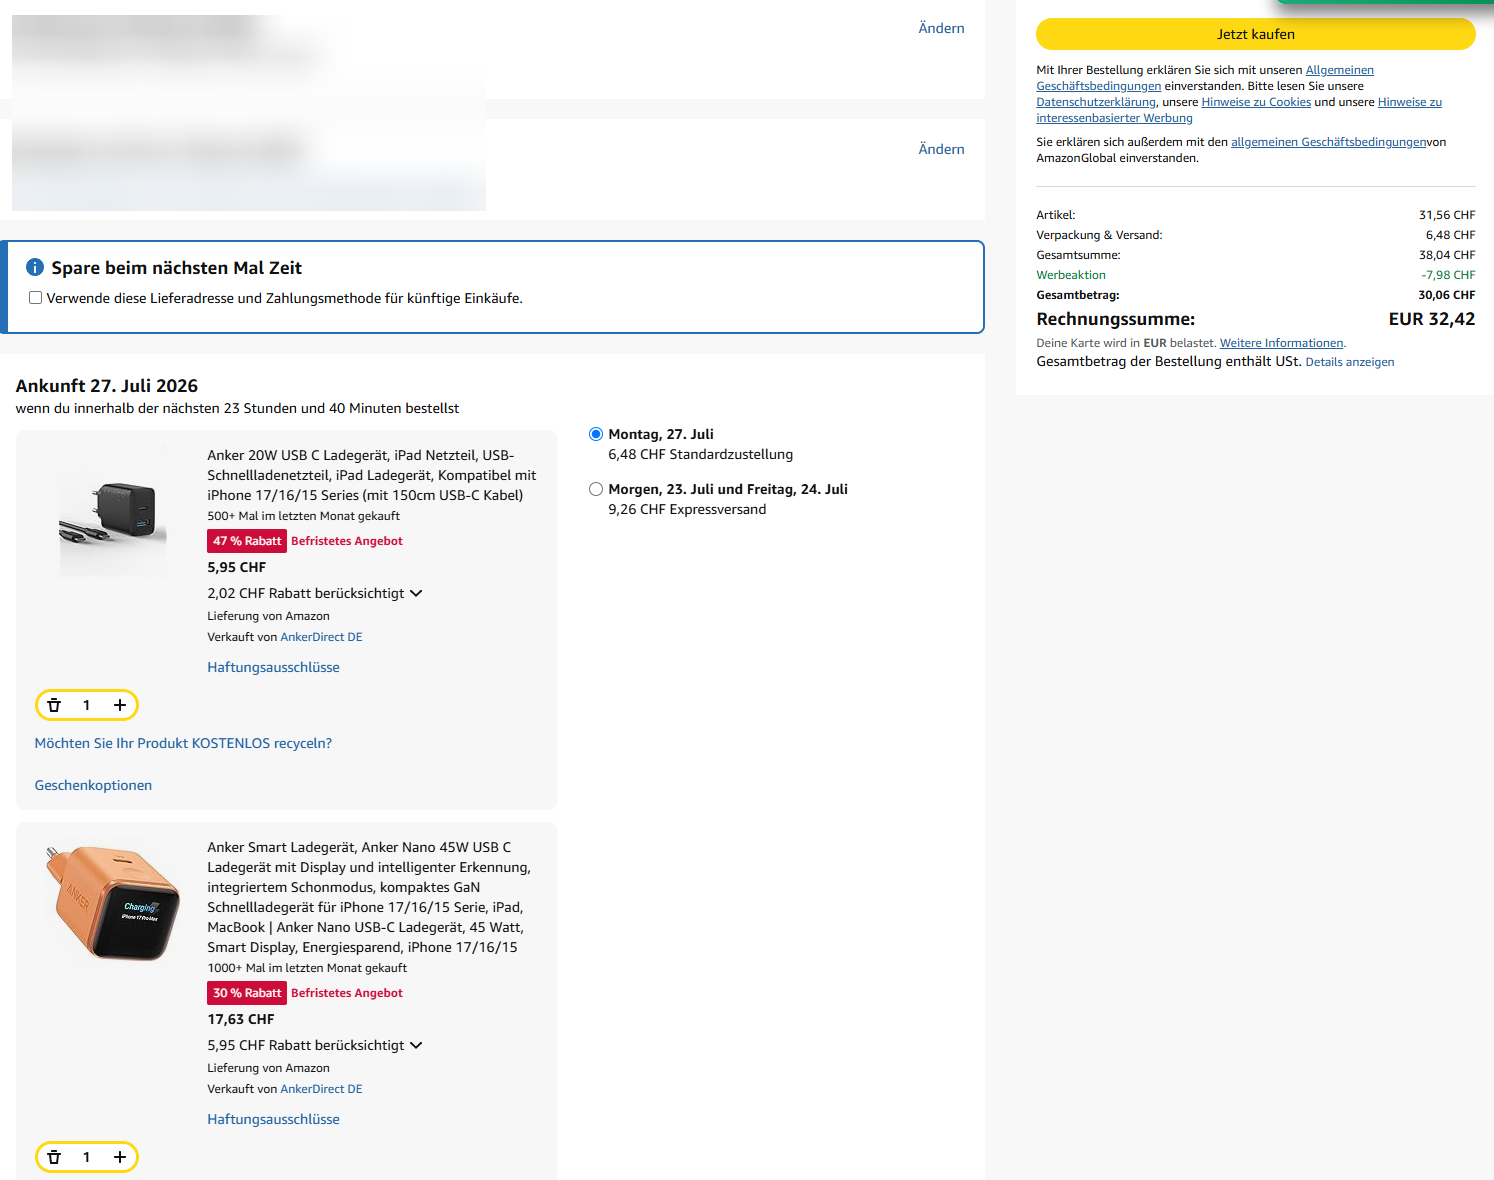Click the first Ändern link at top
Viewport: 1494px width, 1180px height.
(941, 28)
